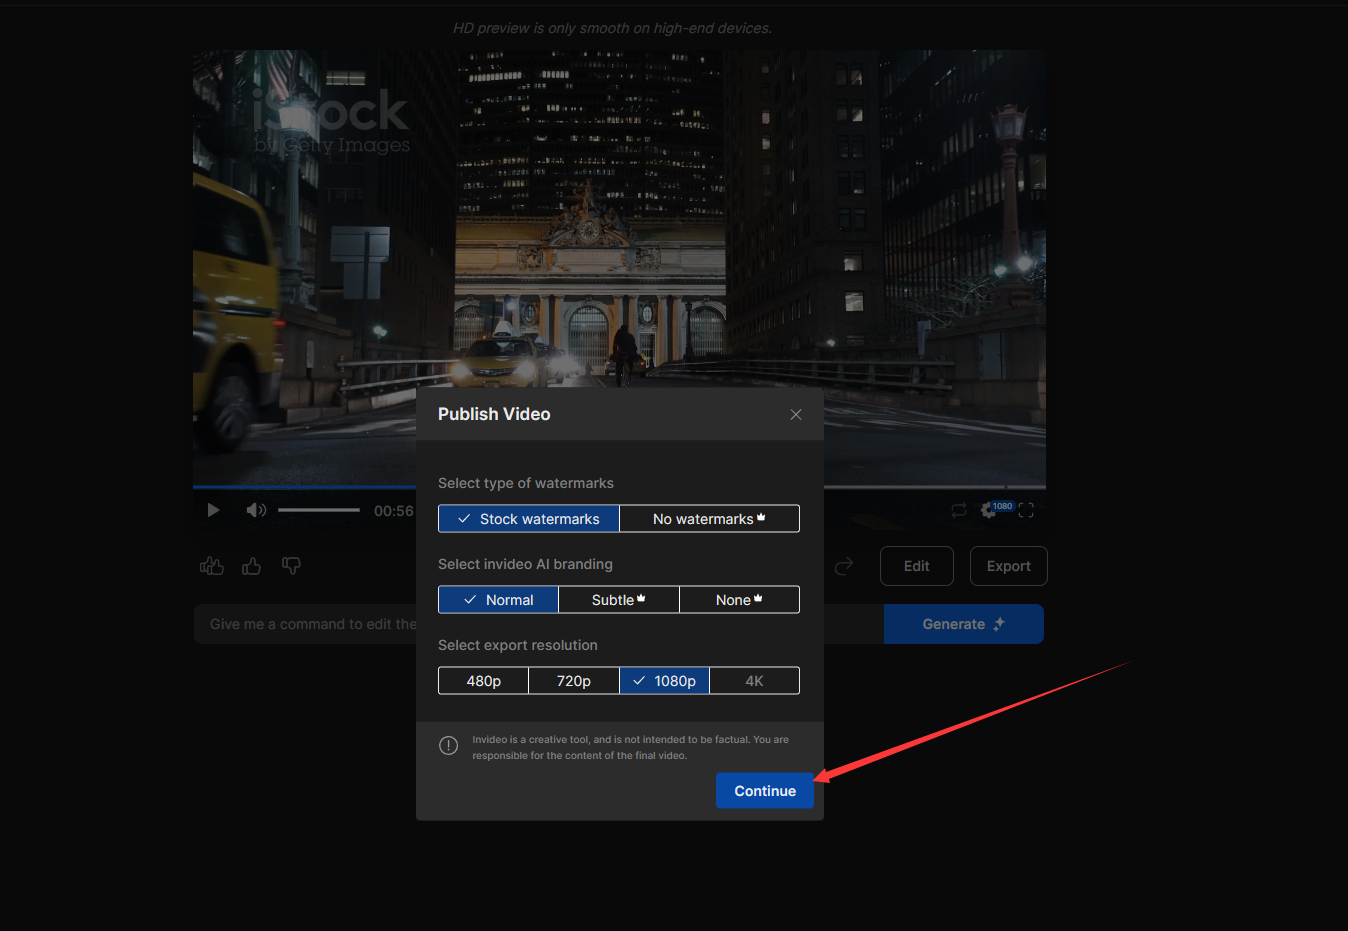
Task: Open the Edit button
Action: pyautogui.click(x=917, y=566)
